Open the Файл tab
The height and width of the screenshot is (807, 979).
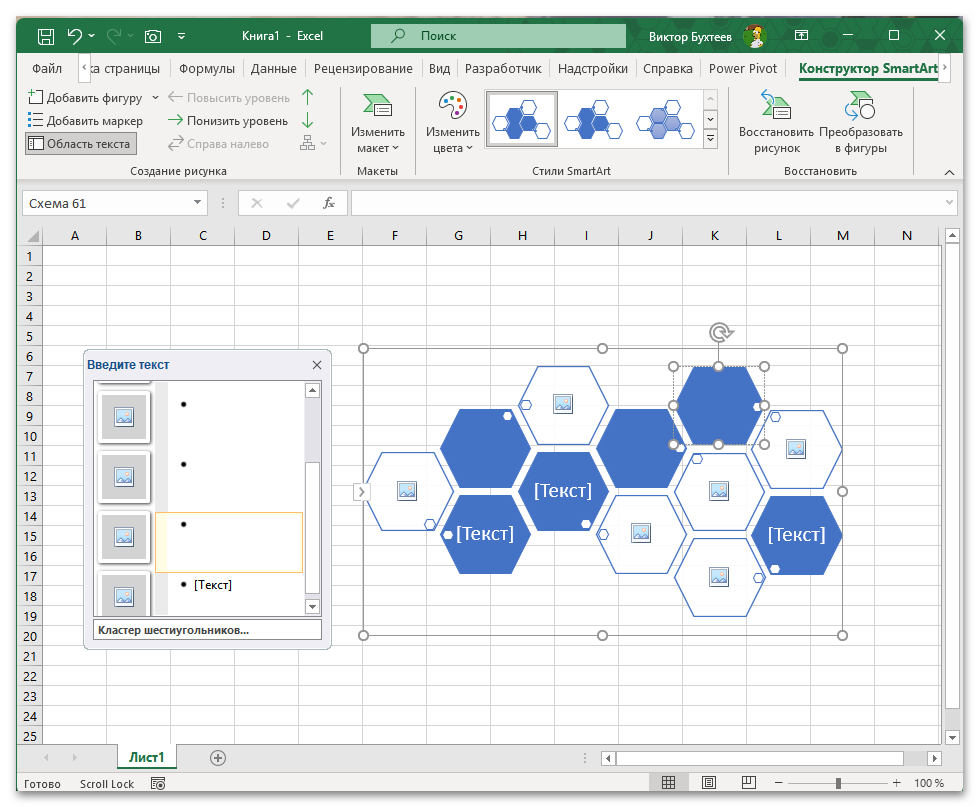pyautogui.click(x=47, y=69)
